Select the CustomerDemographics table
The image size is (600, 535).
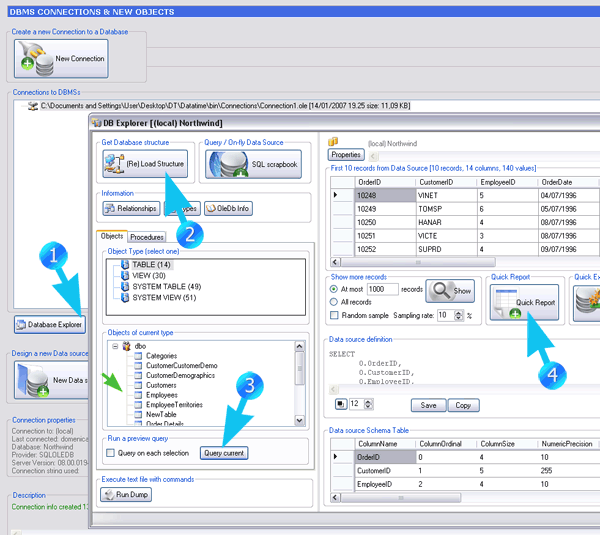(x=180, y=375)
